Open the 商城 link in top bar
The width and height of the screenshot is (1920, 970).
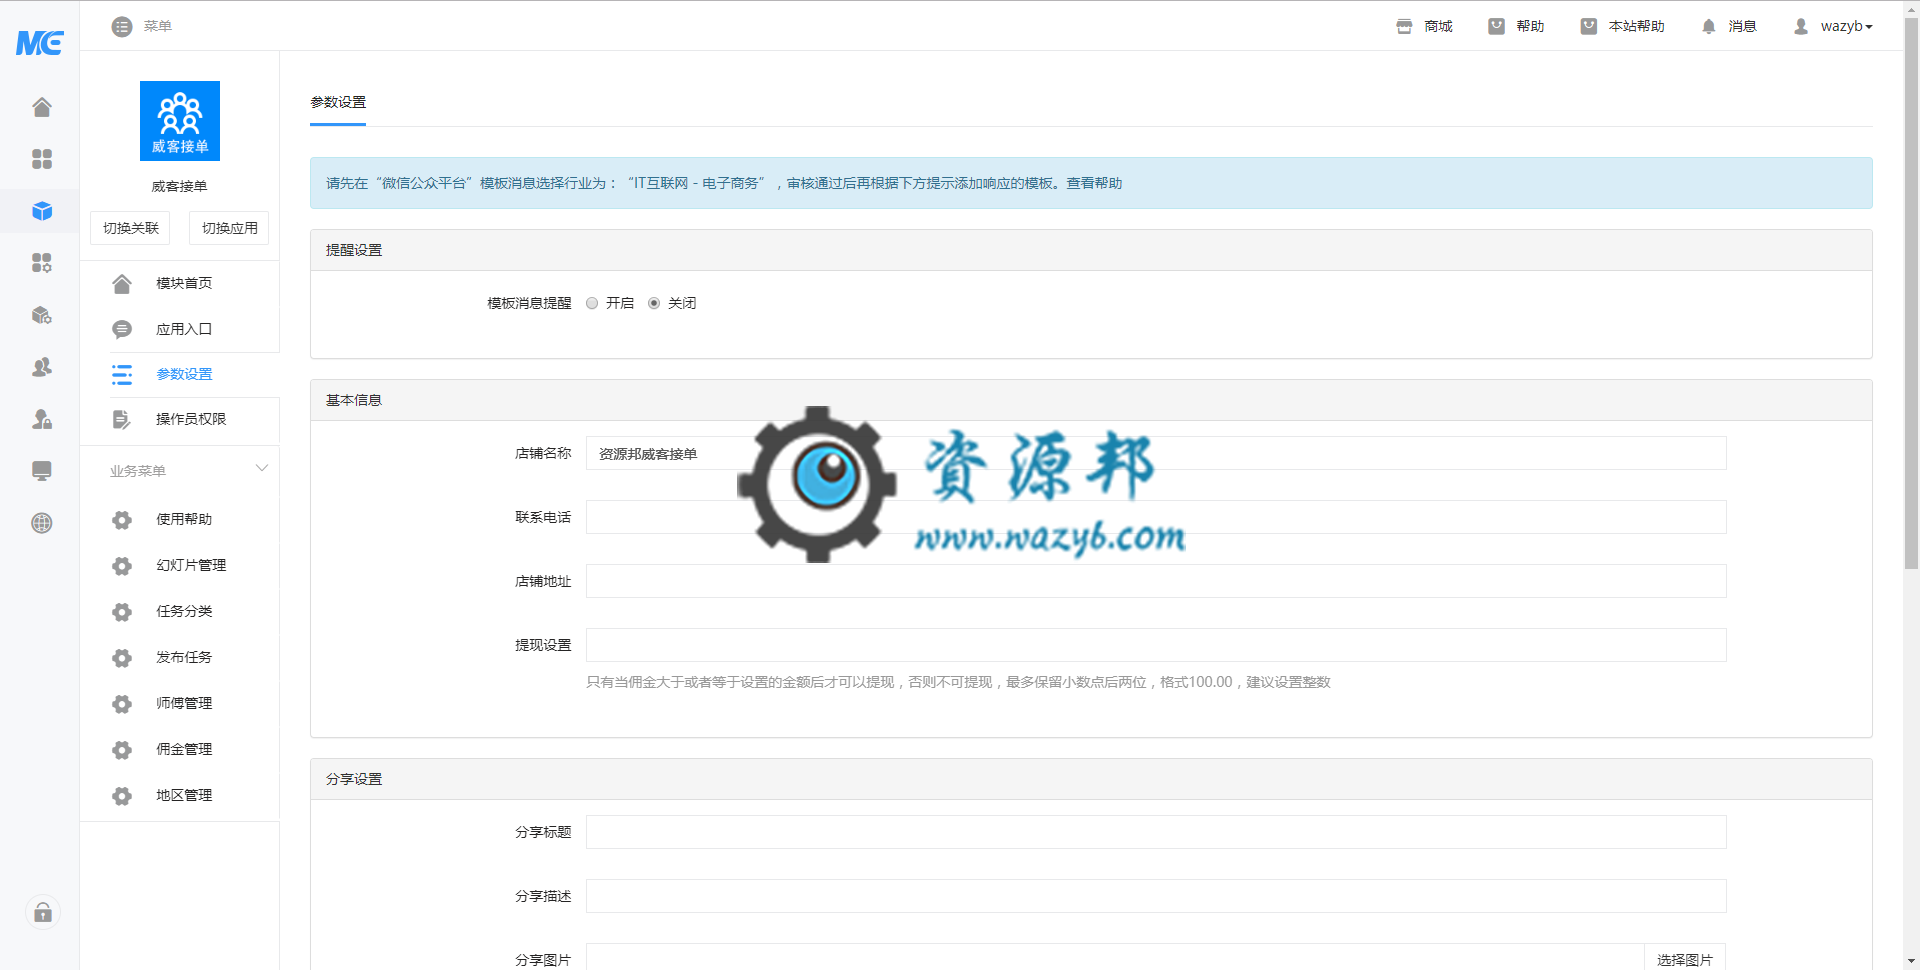[1438, 26]
